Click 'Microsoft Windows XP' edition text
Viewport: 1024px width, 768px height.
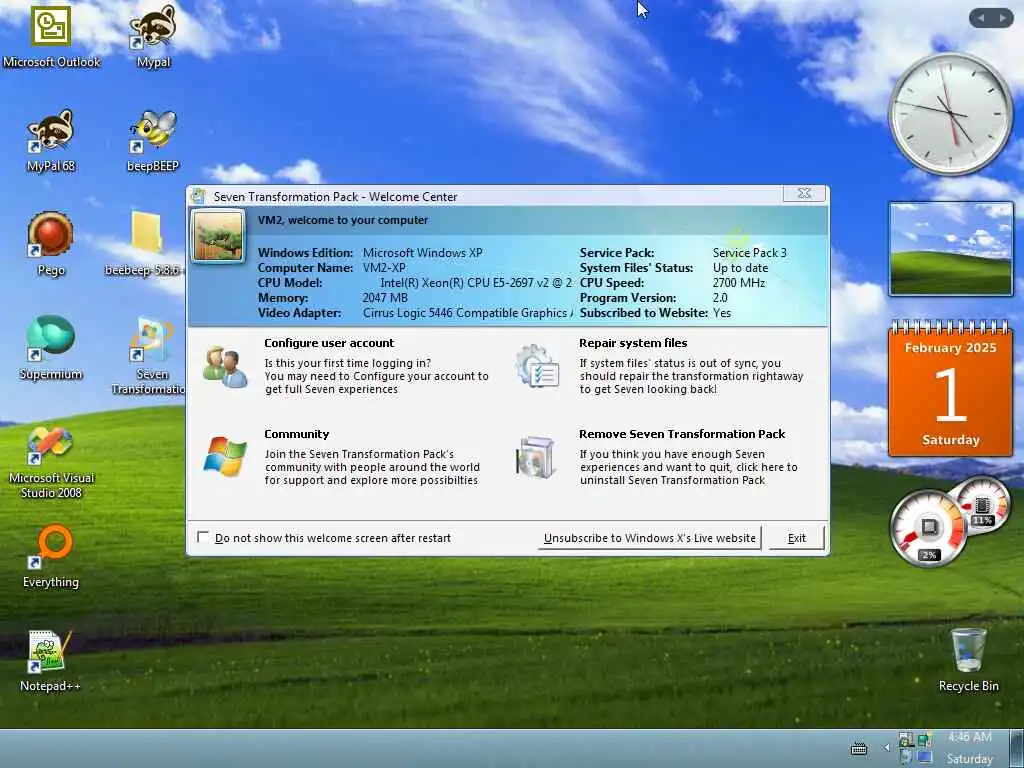pyautogui.click(x=423, y=253)
